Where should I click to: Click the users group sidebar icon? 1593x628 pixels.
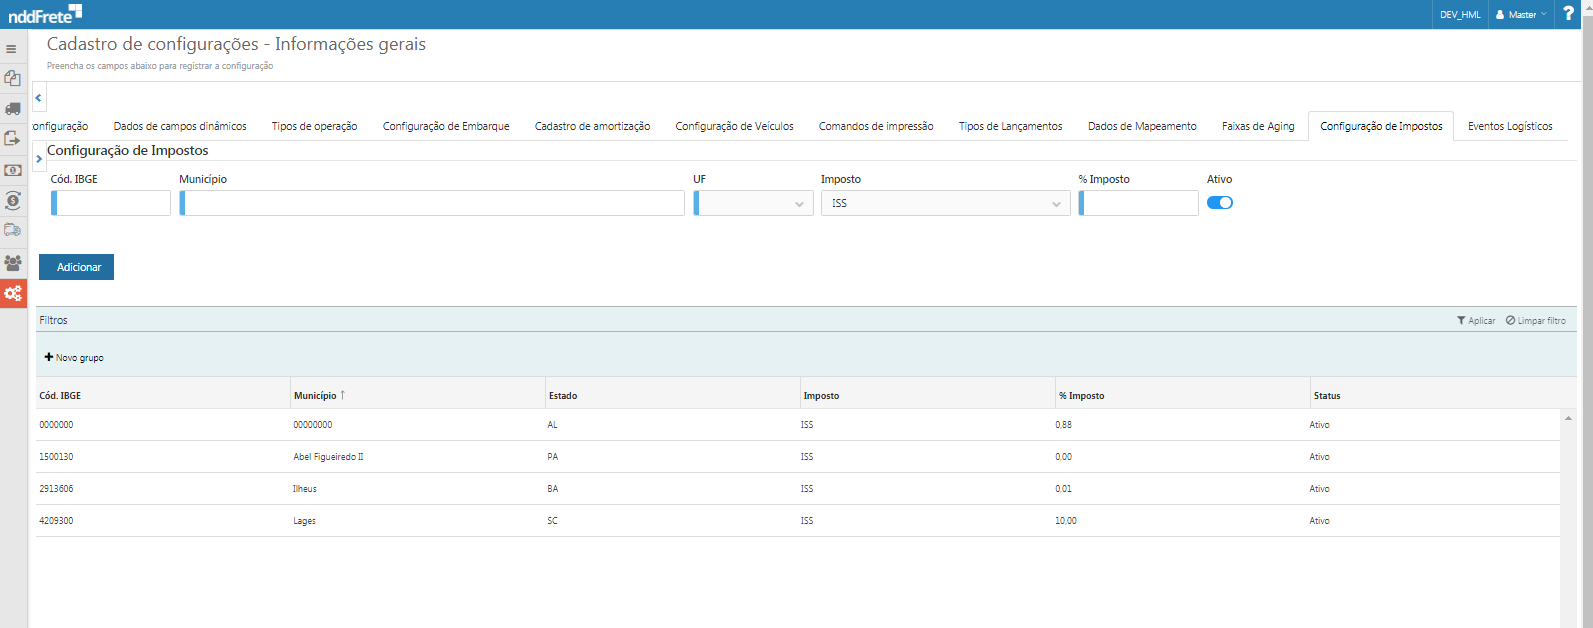tap(13, 263)
